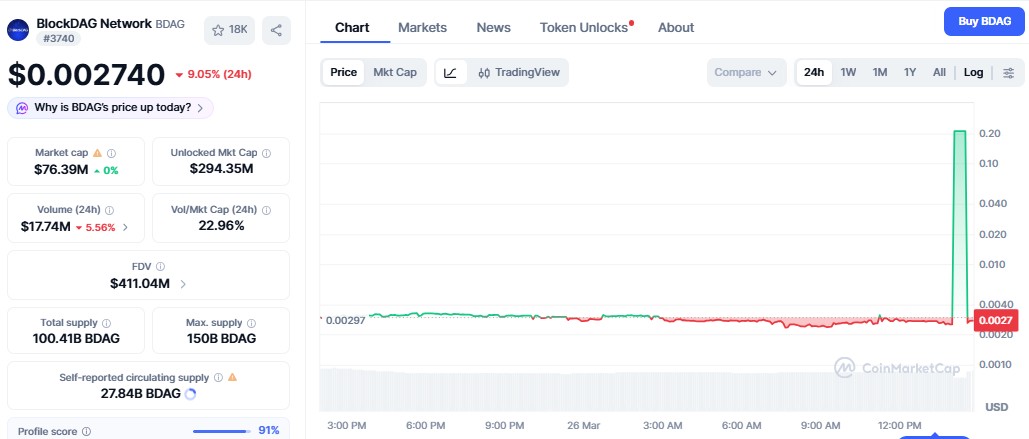
Task: Open the Compare dropdown
Action: [746, 72]
